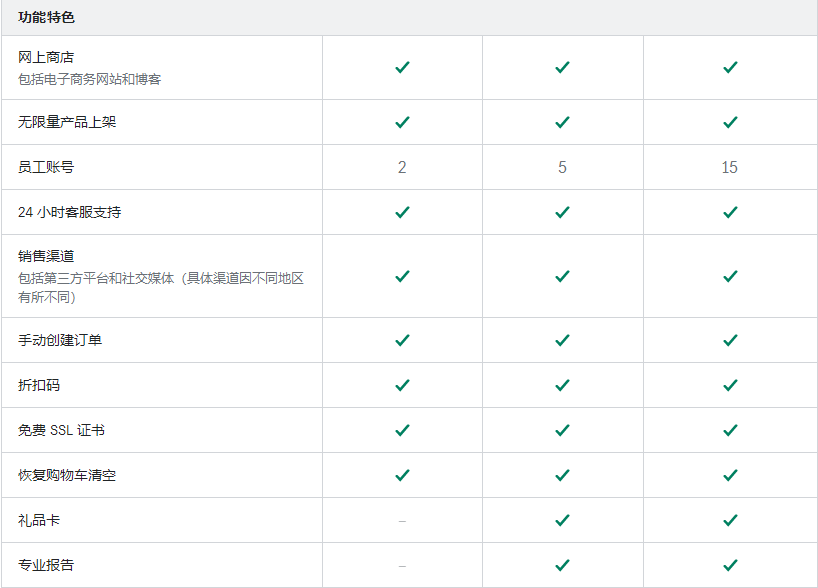Click the 销售渠道 checkmark in the first plan column
Viewport: 818px width, 588px height.
click(402, 276)
